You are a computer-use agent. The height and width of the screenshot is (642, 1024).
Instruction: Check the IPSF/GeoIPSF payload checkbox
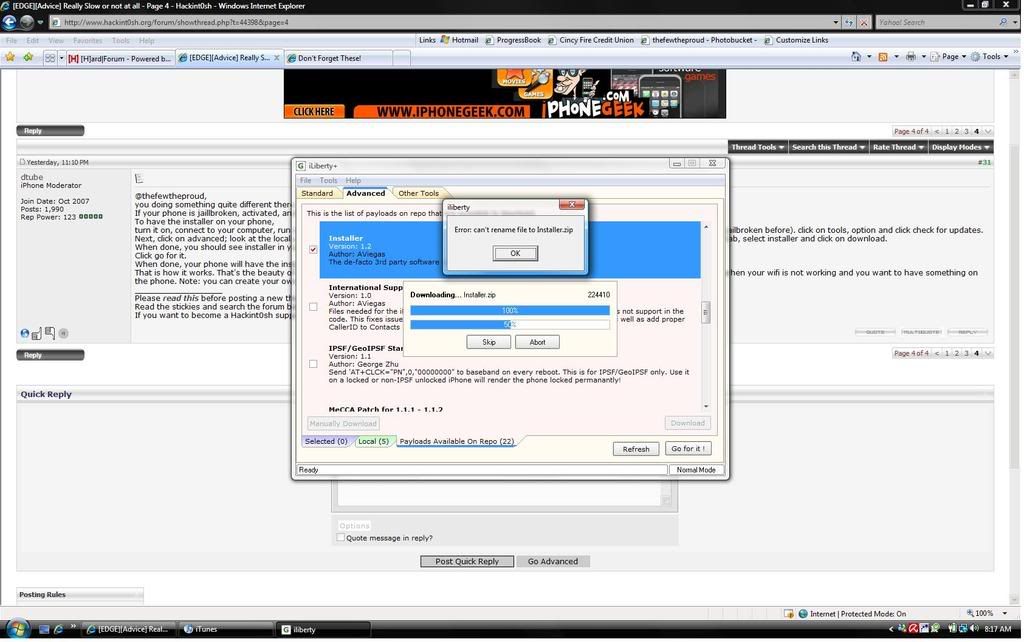pos(313,364)
